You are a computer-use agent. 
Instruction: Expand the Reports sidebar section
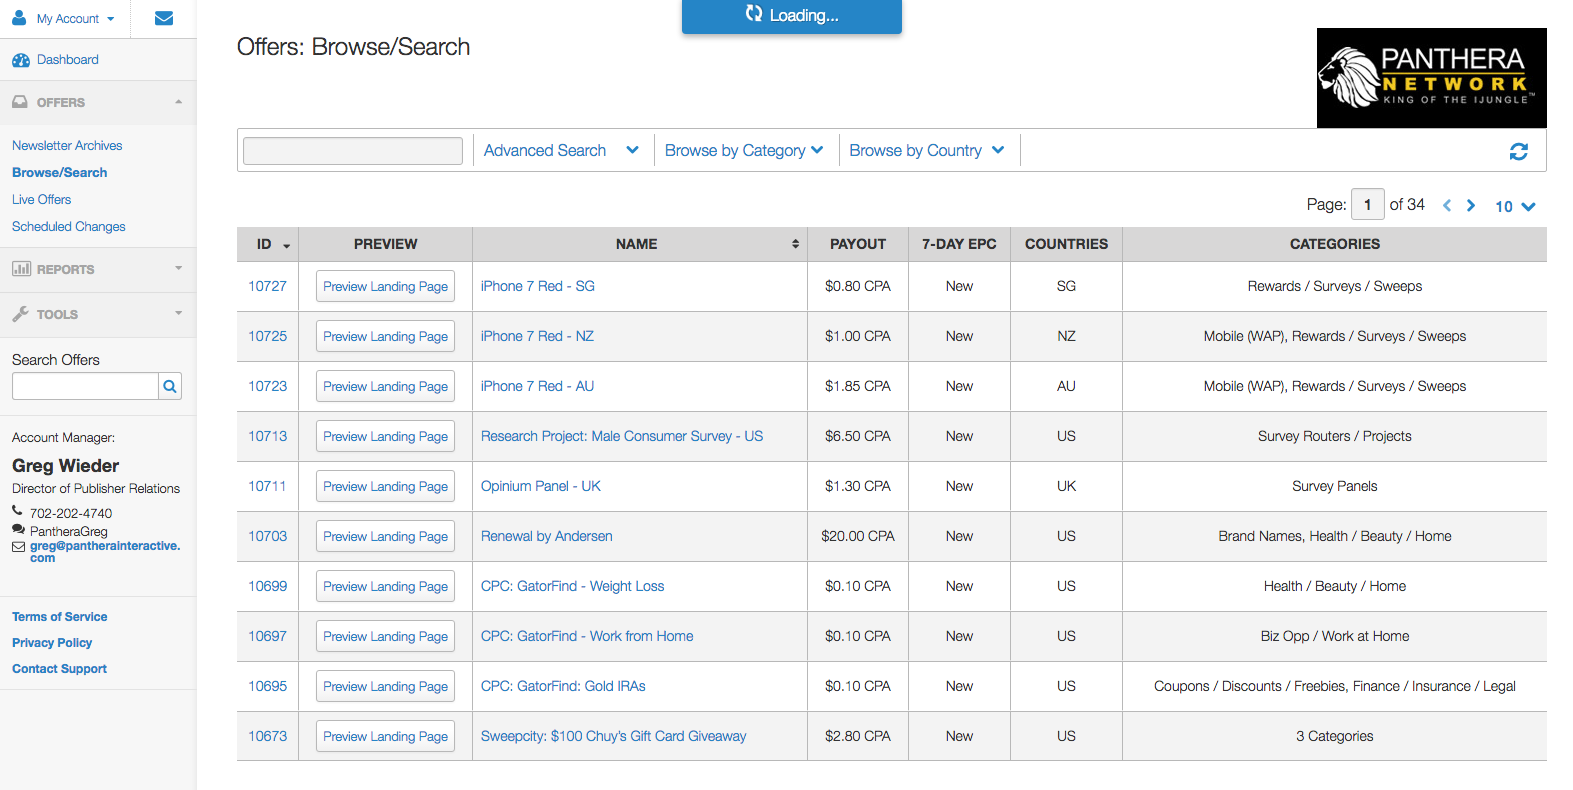pyautogui.click(x=97, y=269)
